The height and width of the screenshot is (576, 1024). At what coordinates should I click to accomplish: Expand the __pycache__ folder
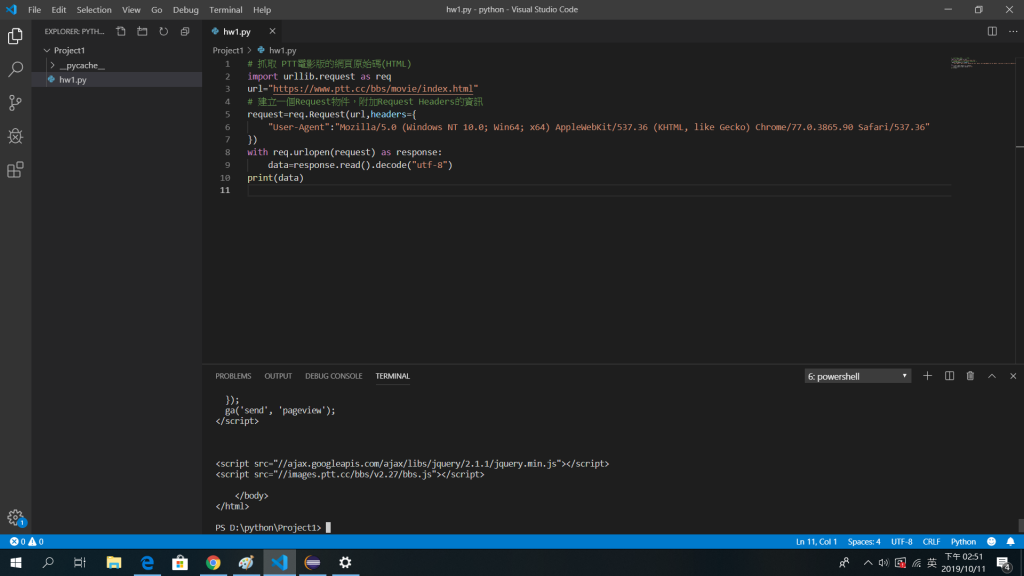point(81,65)
